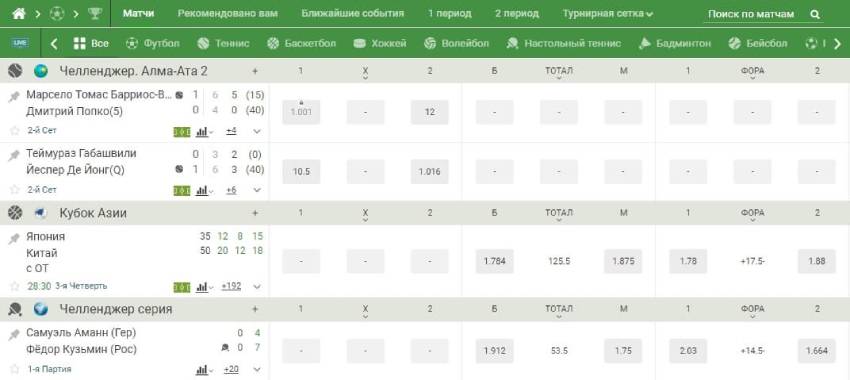Open the trophy tournaments icon in breadcrumb
This screenshot has height=380, width=850.
pos(95,14)
